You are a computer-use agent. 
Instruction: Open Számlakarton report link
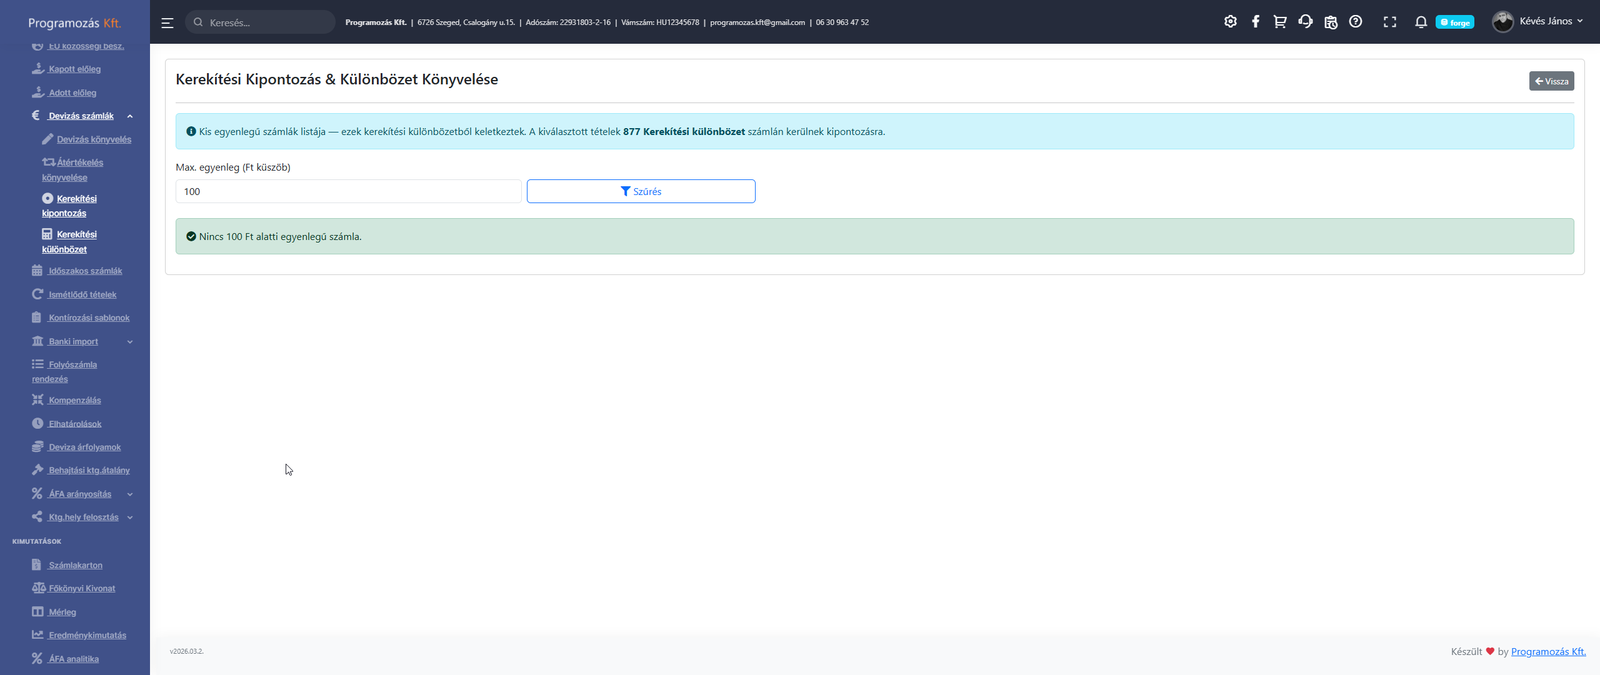[x=76, y=566]
